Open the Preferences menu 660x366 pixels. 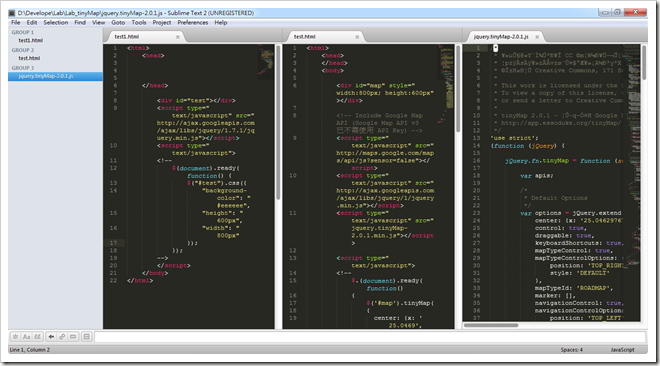(193, 22)
